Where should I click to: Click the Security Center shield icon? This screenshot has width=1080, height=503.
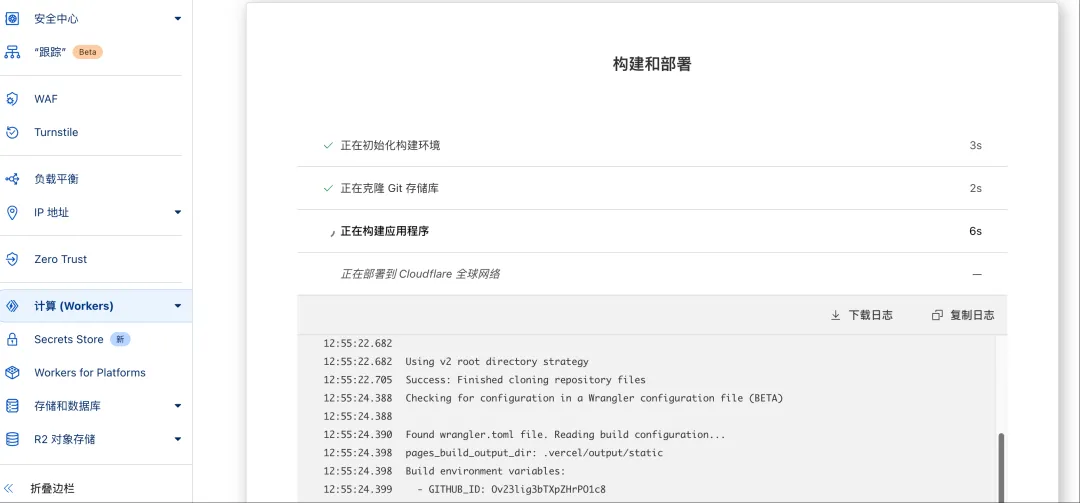(x=12, y=19)
